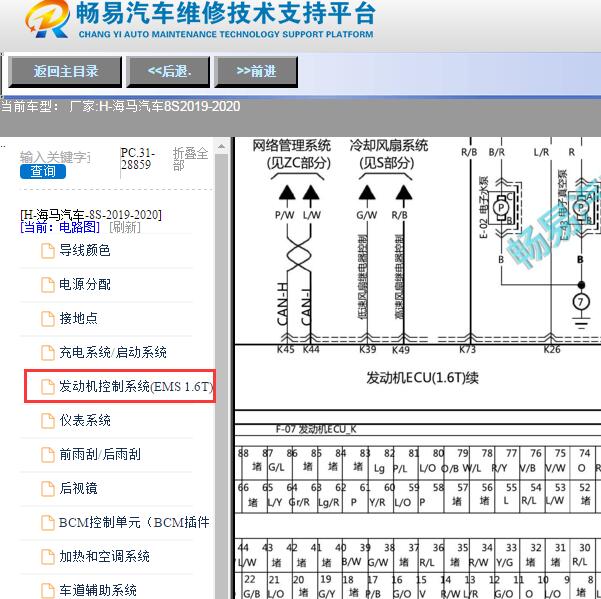This screenshot has width=601, height=599.
Task: Click the K39 pin label
Action: (368, 350)
